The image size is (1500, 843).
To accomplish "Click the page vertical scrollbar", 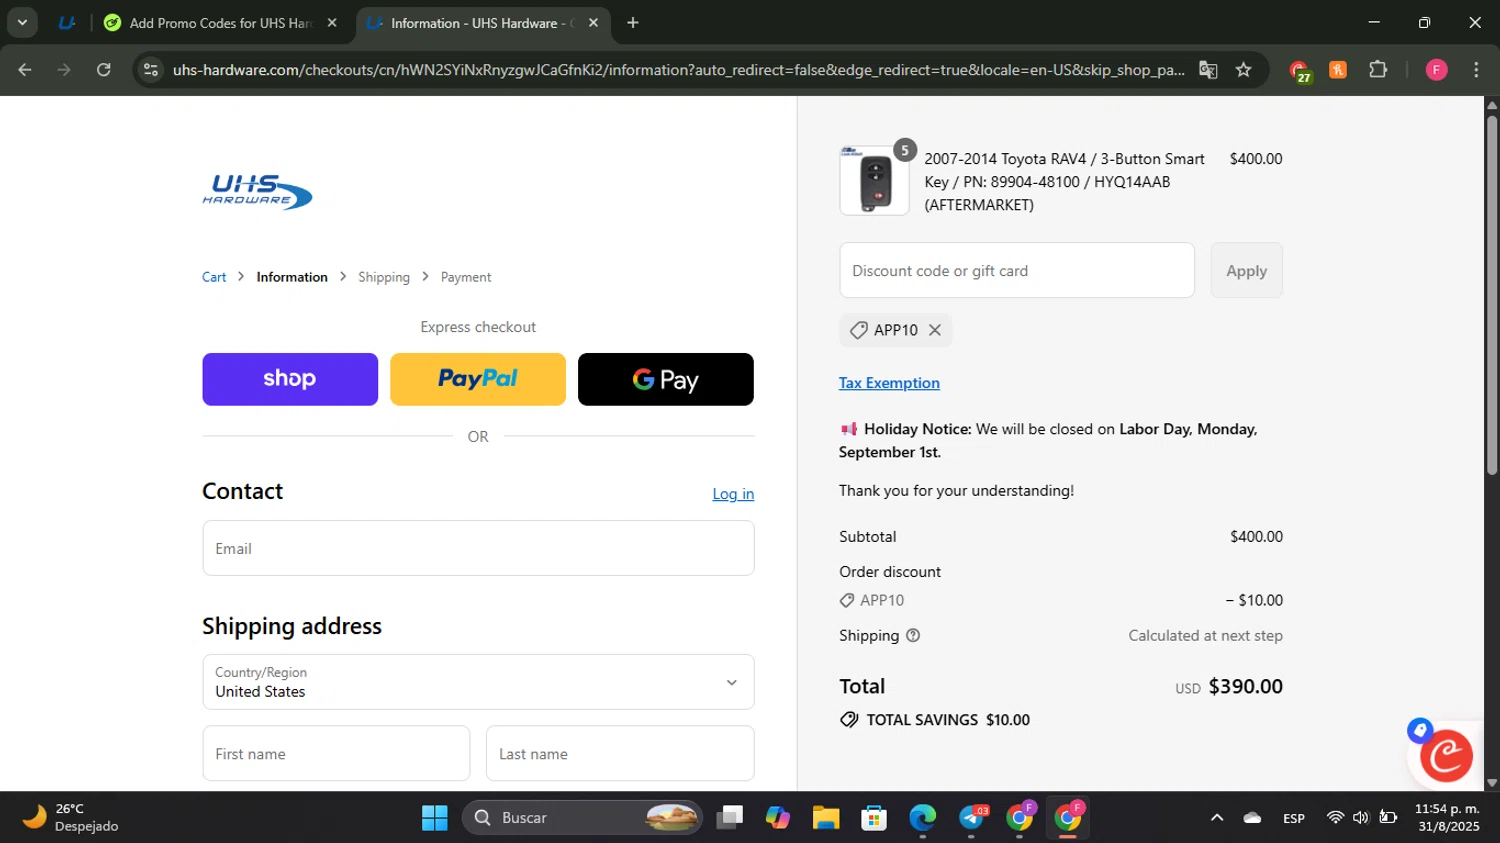I will click(x=1492, y=295).
